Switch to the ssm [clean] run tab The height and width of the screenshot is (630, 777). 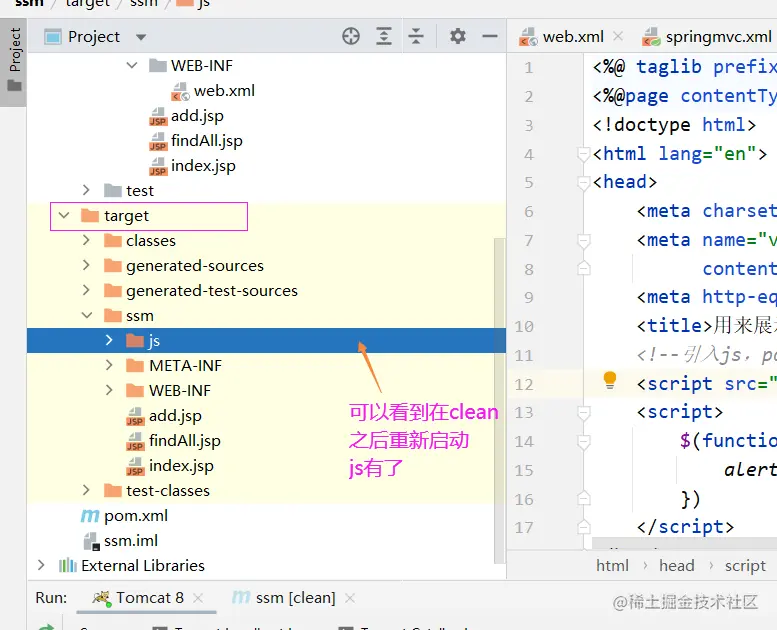[x=284, y=598]
